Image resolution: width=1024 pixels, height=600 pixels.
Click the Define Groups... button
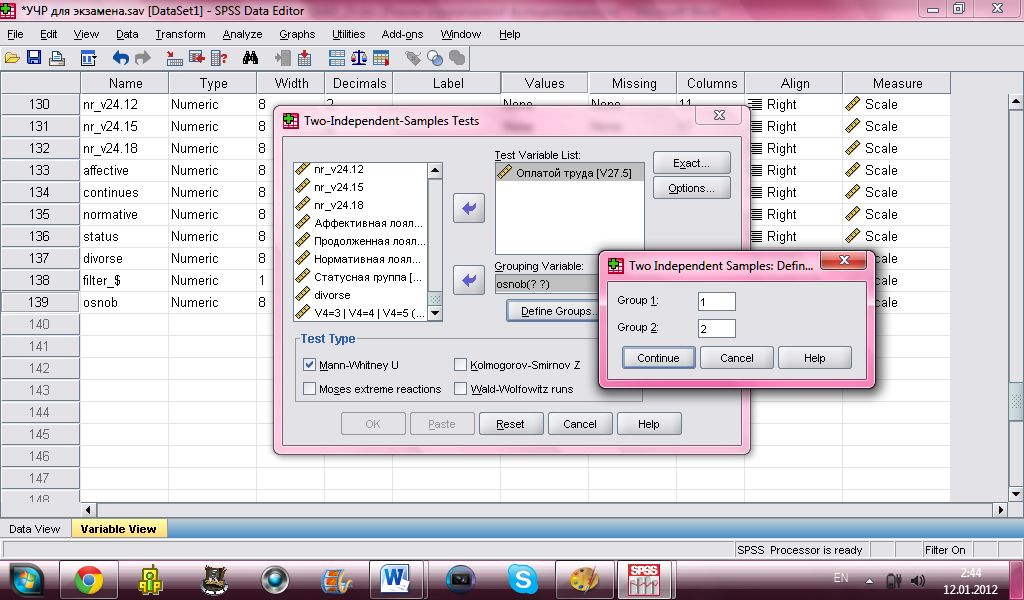click(x=553, y=311)
